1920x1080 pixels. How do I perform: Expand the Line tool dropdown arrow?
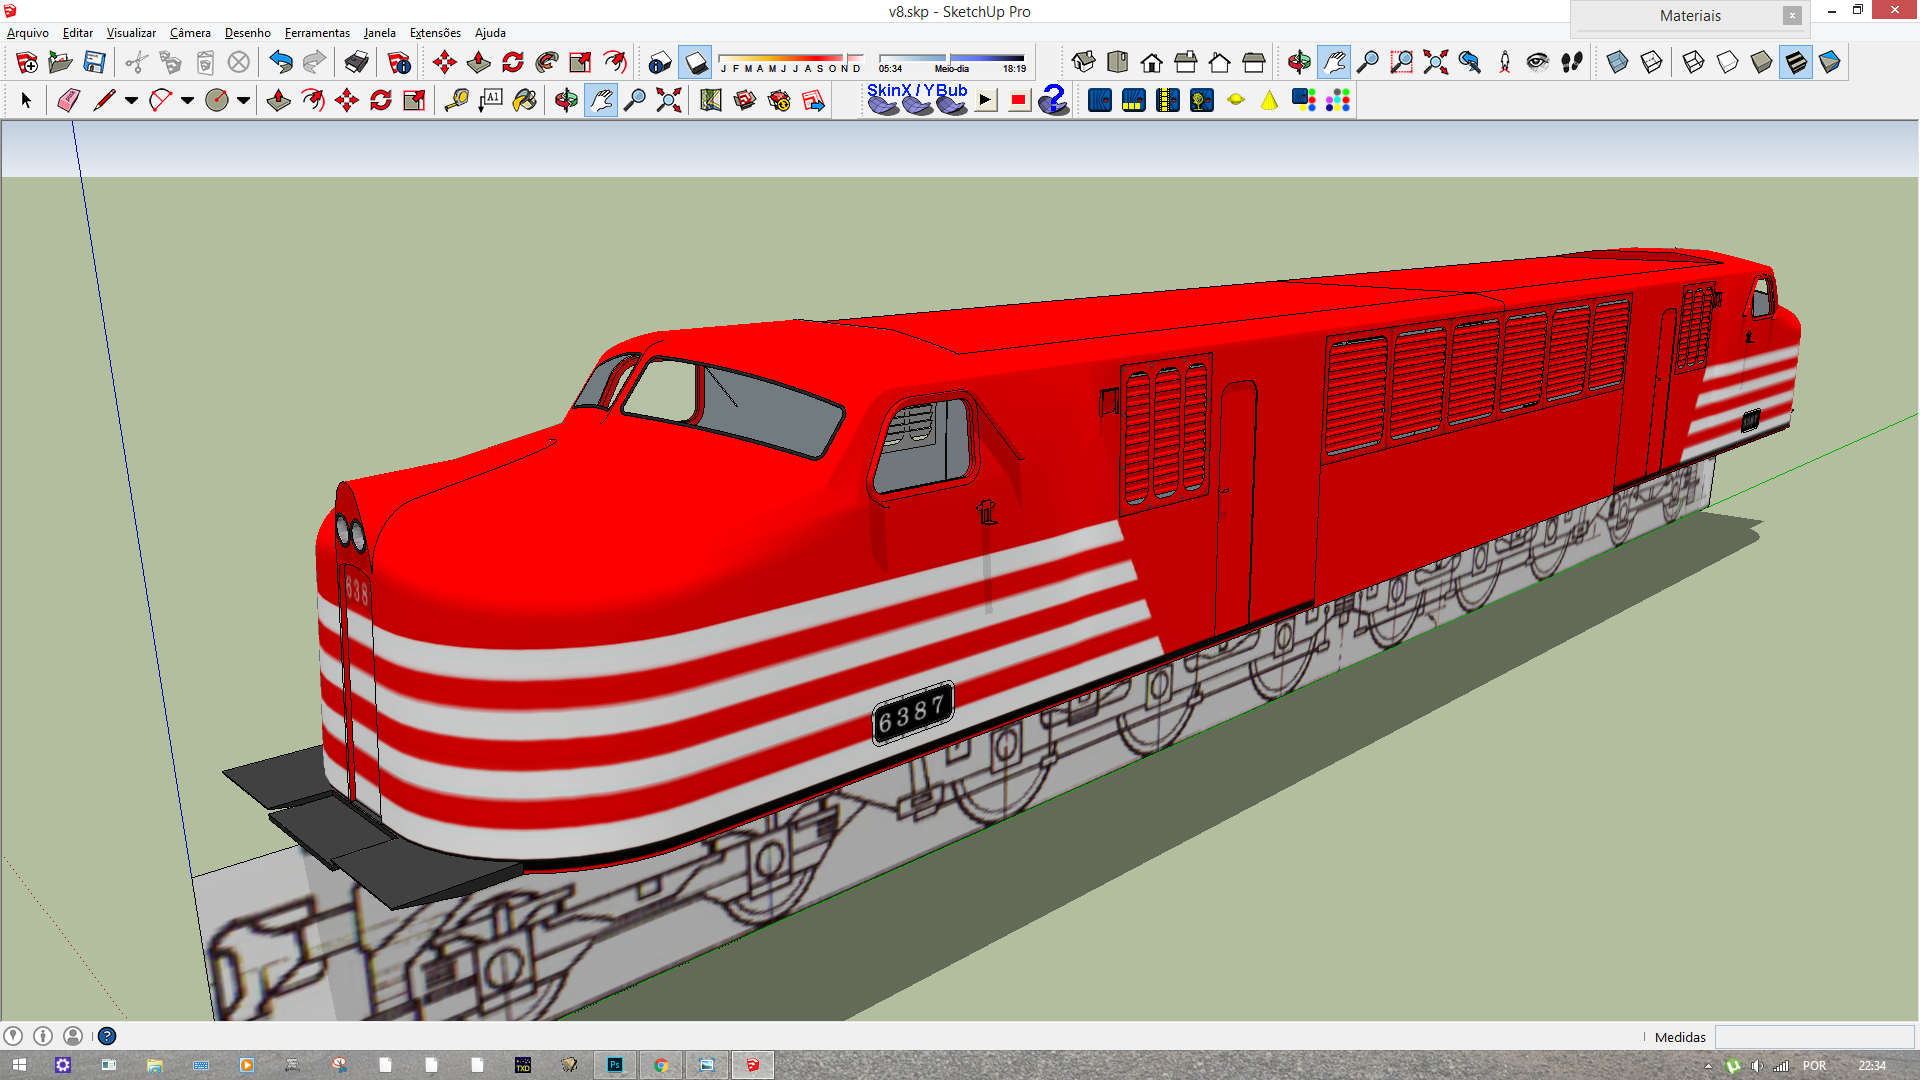point(131,100)
